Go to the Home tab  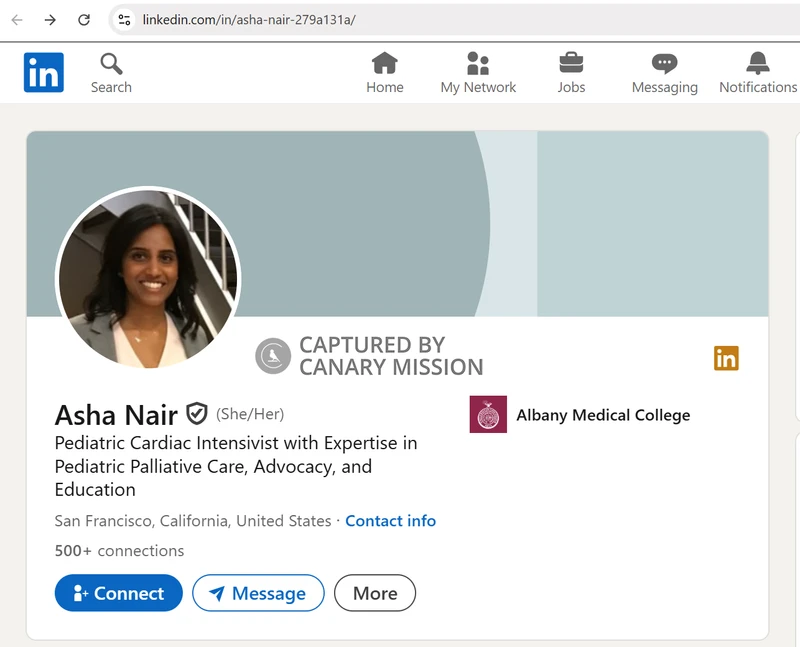click(x=385, y=73)
